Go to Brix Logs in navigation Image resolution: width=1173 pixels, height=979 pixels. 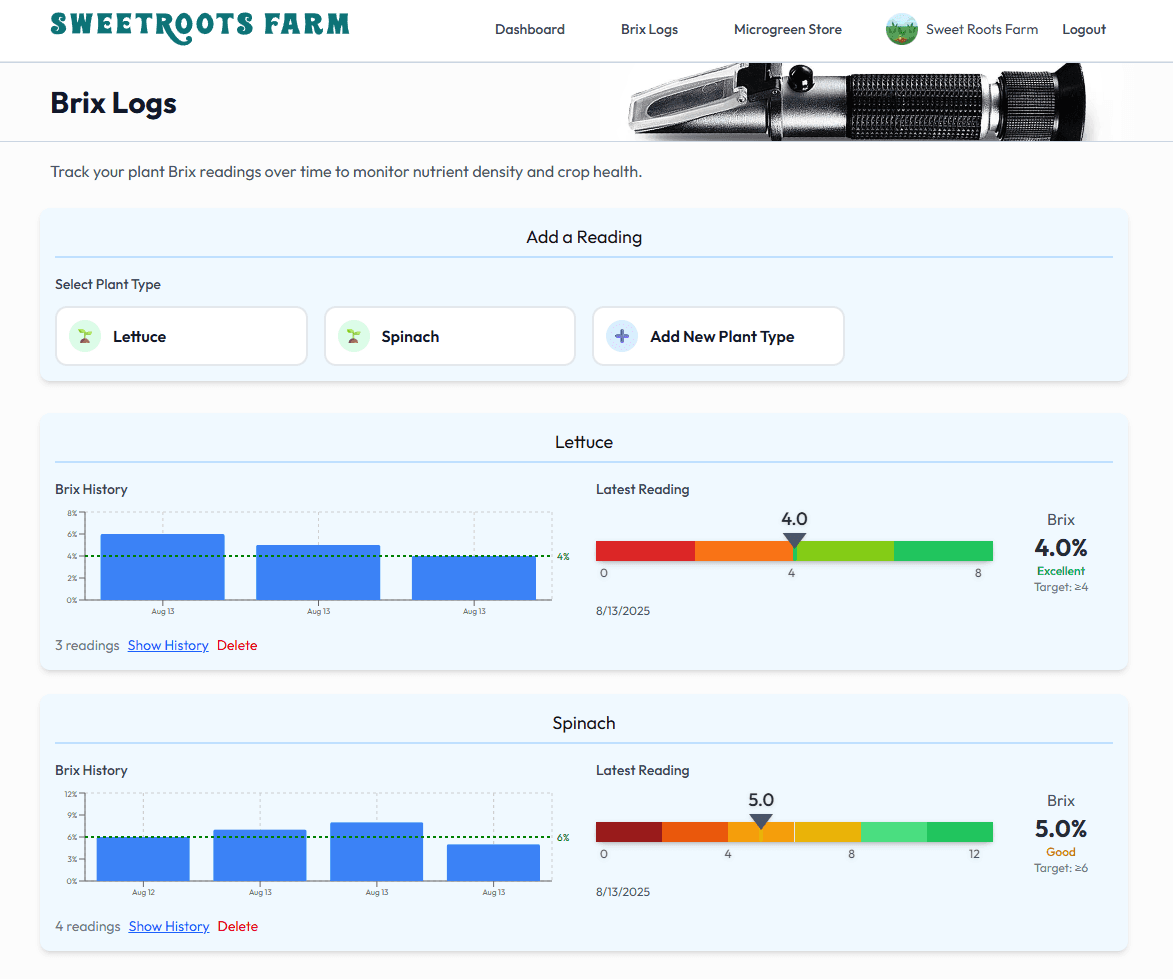pyautogui.click(x=649, y=29)
